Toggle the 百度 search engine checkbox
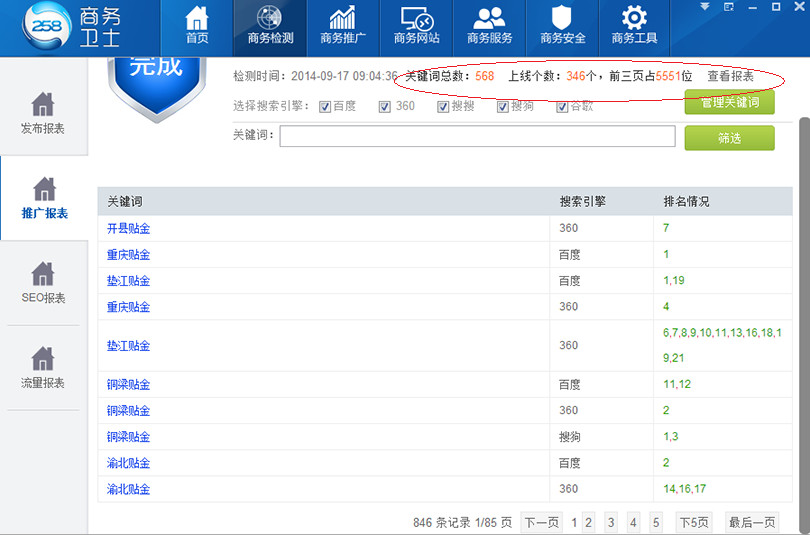Viewport: 810px width, 535px height. [324, 107]
